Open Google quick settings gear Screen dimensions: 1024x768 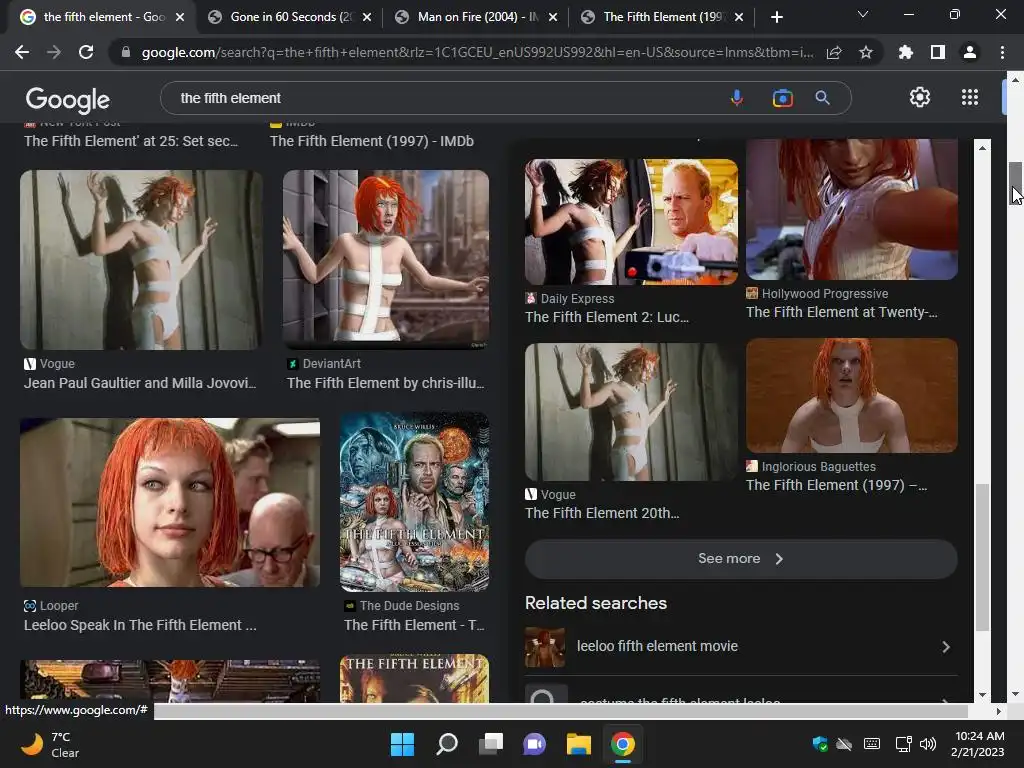click(x=920, y=97)
